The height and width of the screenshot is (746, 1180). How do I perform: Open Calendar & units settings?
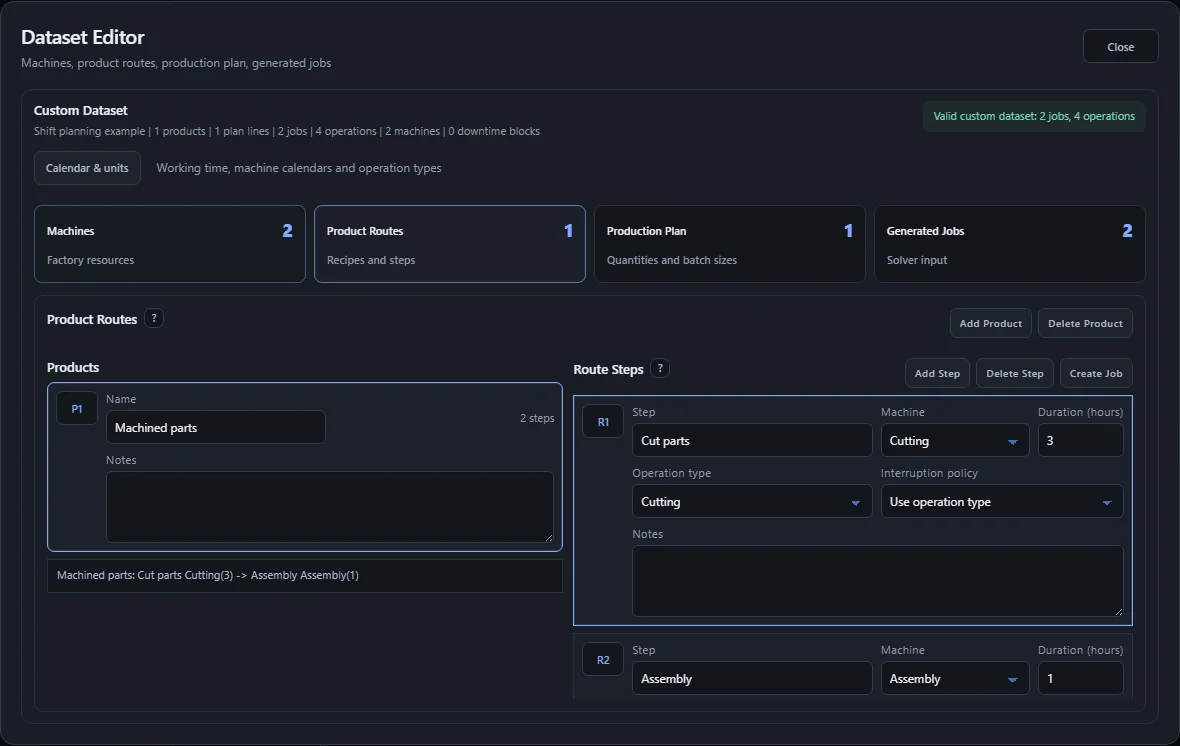pos(87,168)
